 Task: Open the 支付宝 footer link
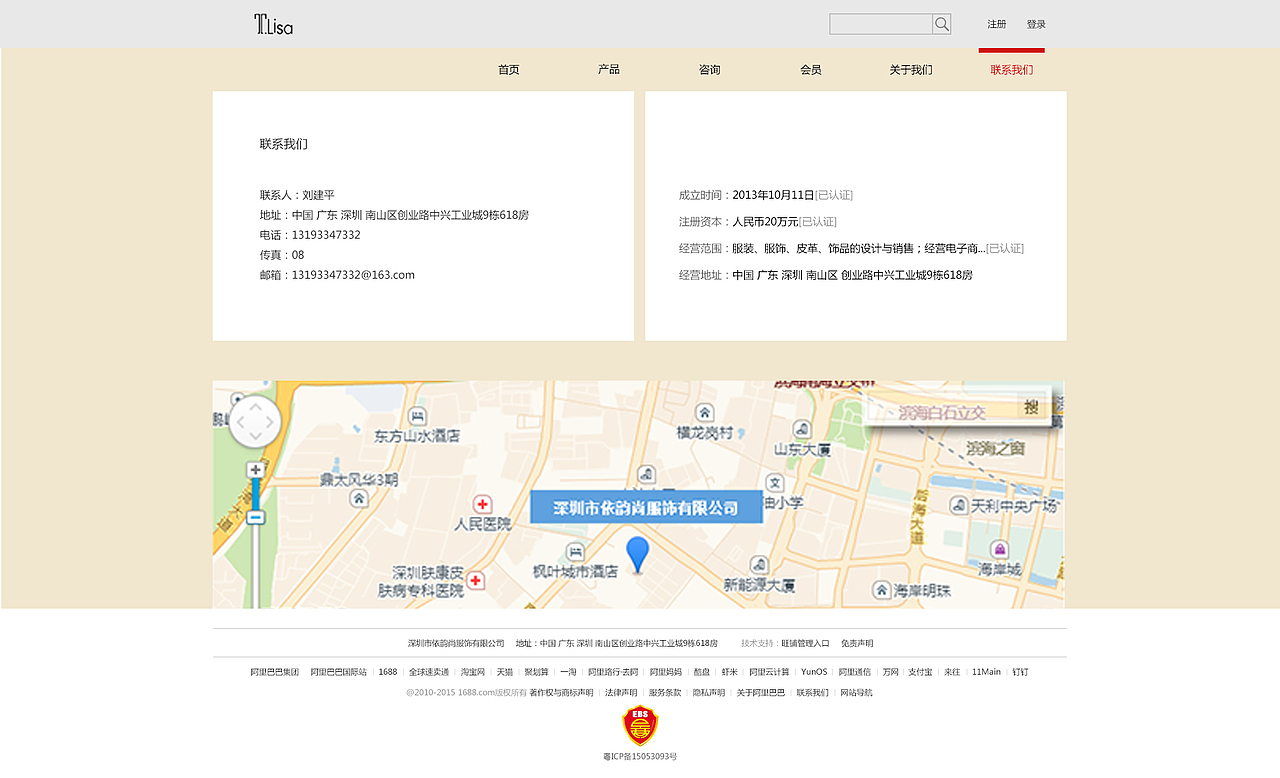click(921, 672)
